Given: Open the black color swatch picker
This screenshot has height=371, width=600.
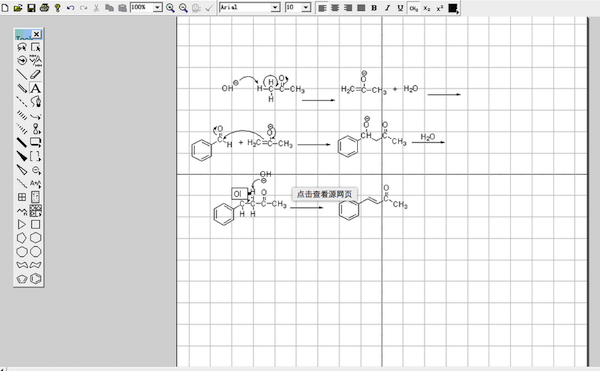Looking at the screenshot, I should tap(453, 8).
